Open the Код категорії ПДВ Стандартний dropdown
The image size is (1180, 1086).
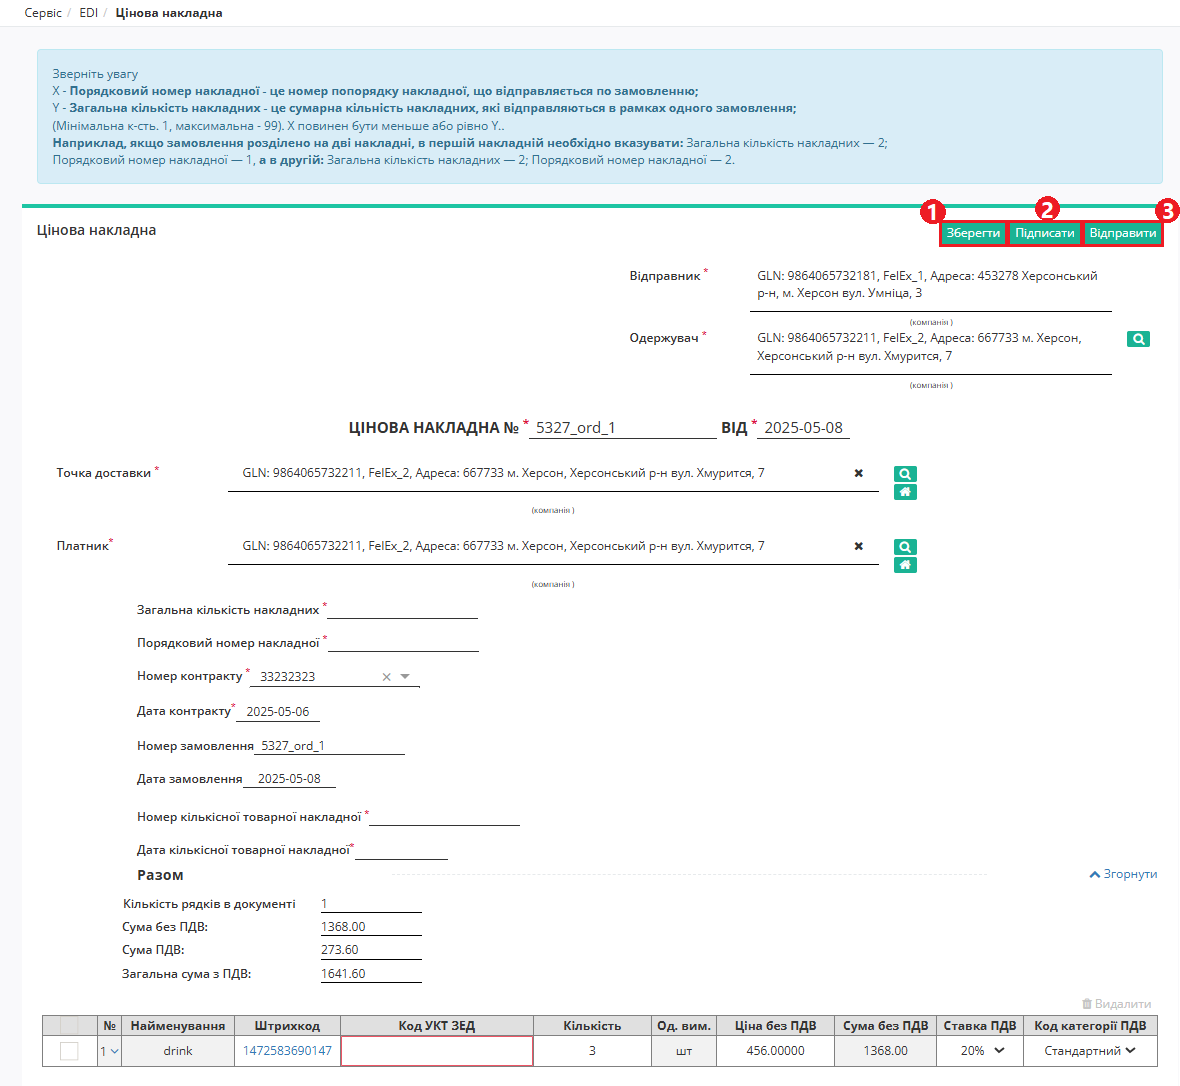pos(1090,1051)
